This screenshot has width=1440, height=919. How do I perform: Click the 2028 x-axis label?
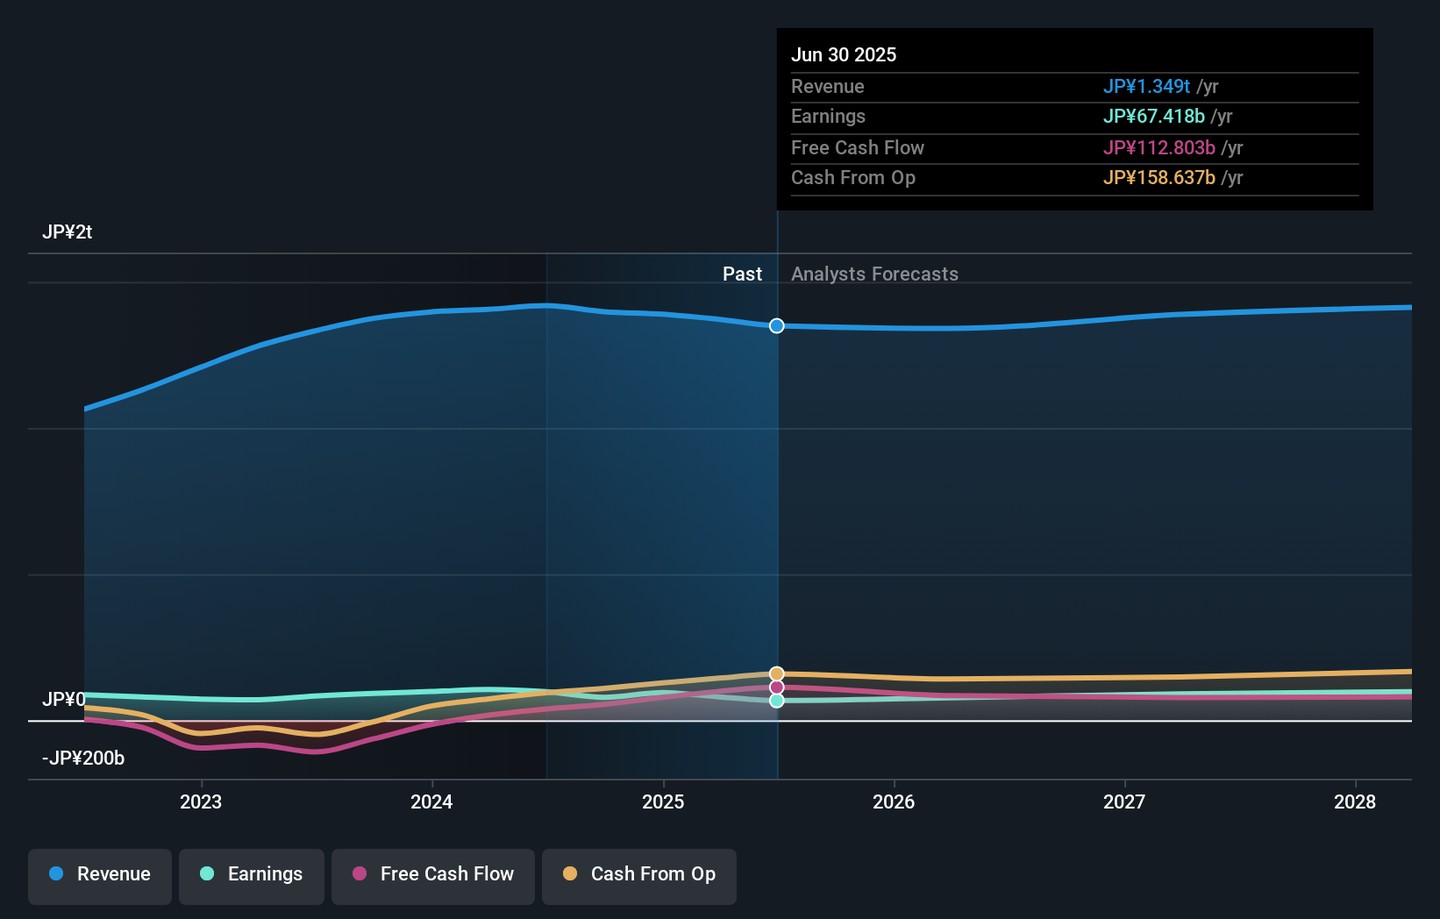tap(1354, 802)
